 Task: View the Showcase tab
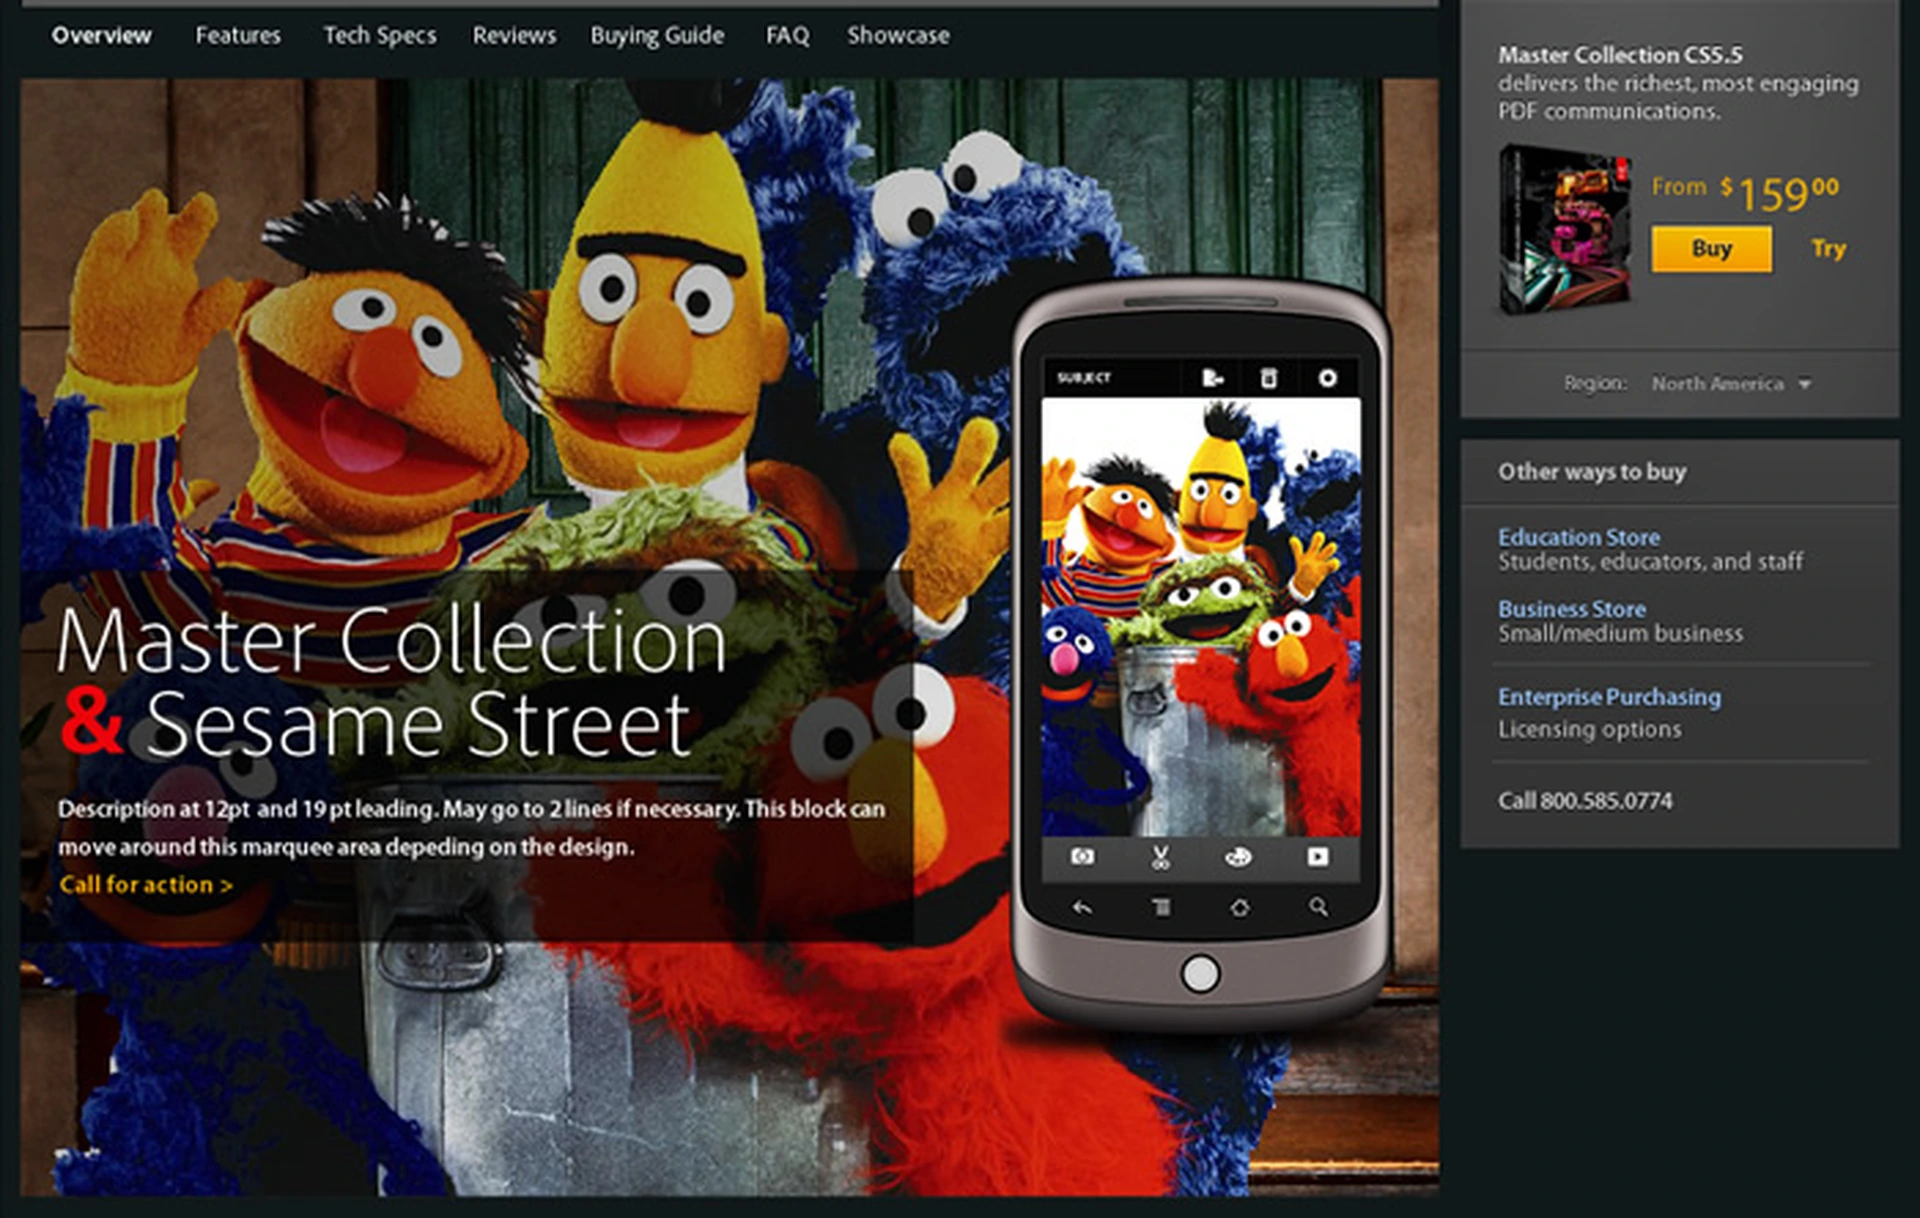[899, 35]
